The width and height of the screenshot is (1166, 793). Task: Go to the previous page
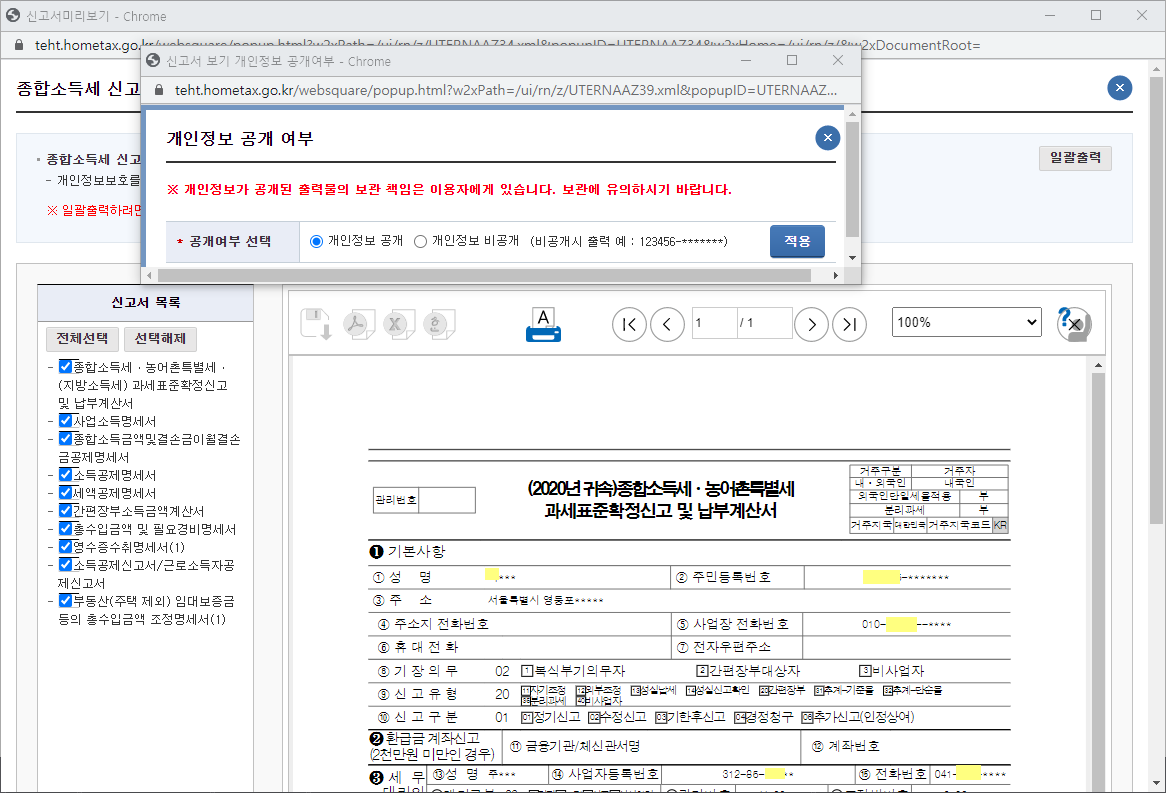(667, 324)
